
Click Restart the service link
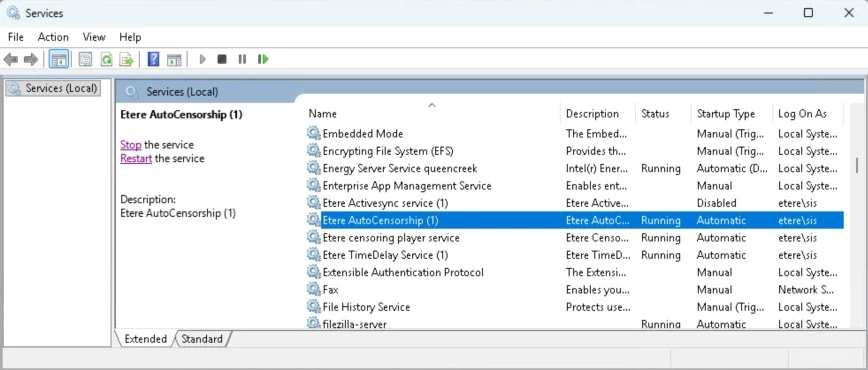136,158
